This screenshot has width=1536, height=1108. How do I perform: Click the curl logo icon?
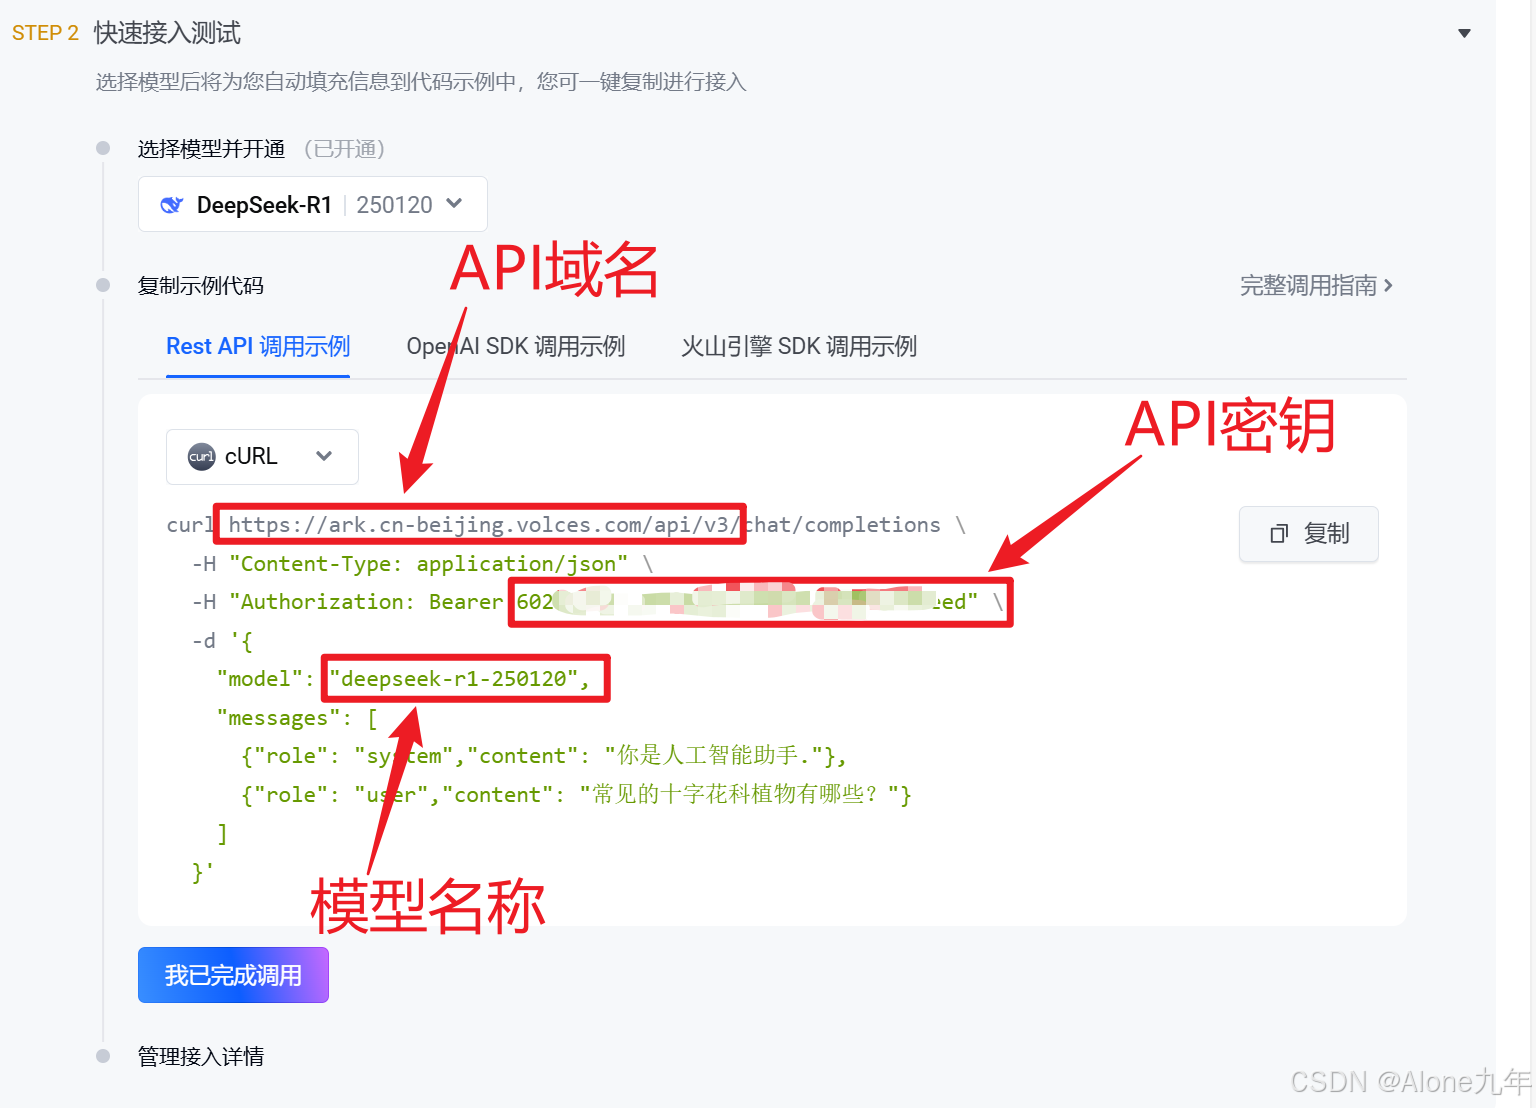(201, 457)
